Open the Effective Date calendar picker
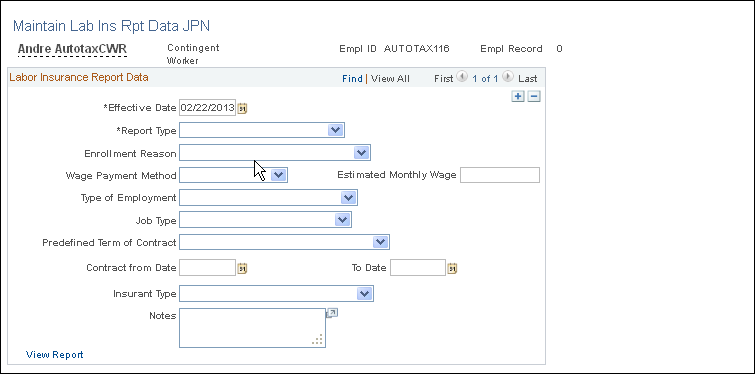Image resolution: width=755 pixels, height=374 pixels. pos(242,108)
